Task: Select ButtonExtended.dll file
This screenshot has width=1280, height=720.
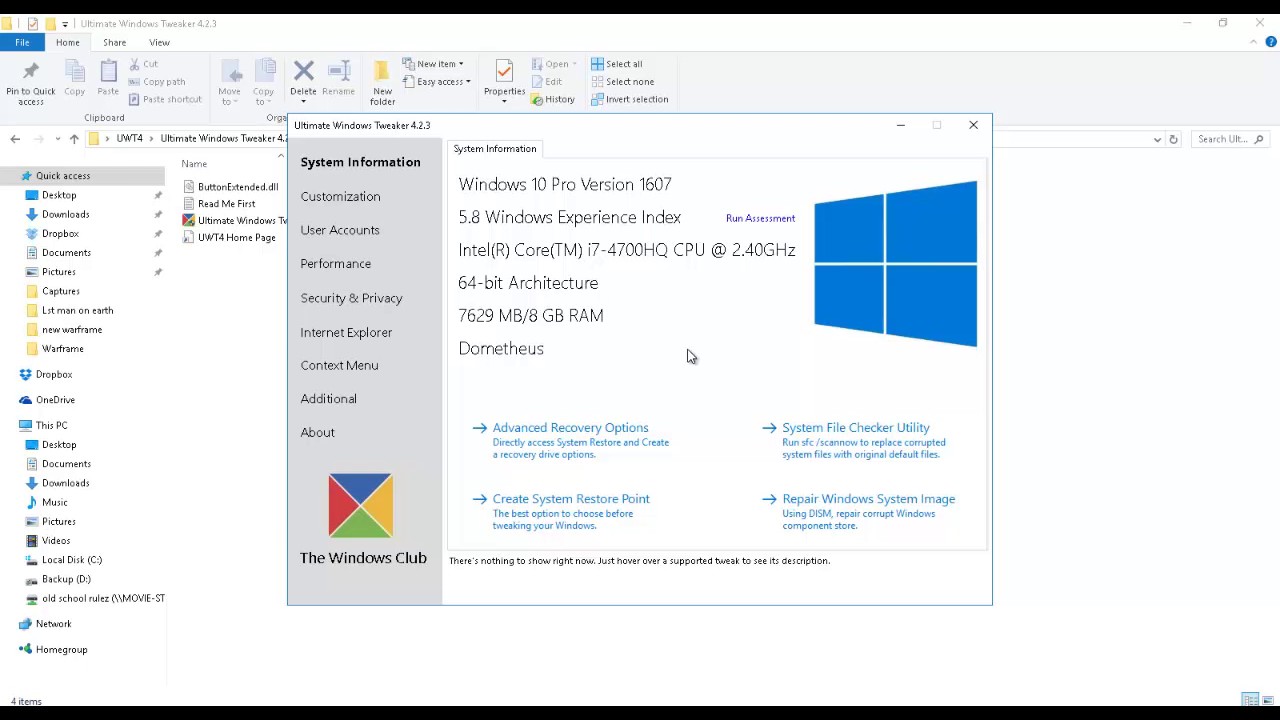Action: (231, 187)
